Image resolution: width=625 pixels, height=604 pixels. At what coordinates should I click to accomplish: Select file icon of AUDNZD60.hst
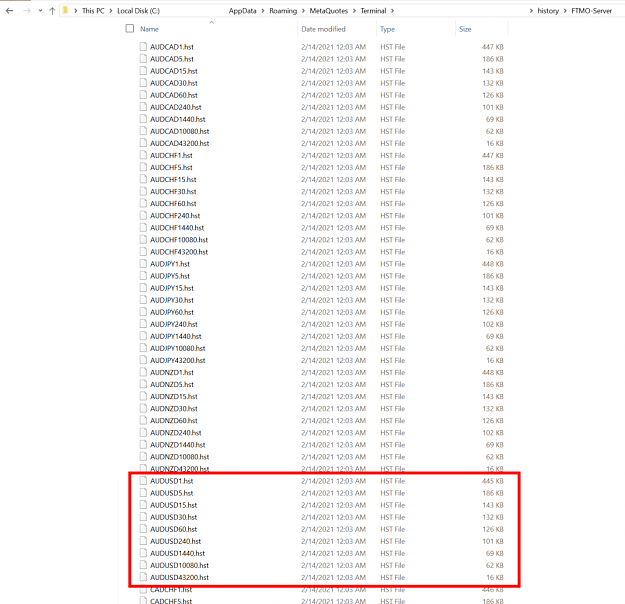pos(143,420)
